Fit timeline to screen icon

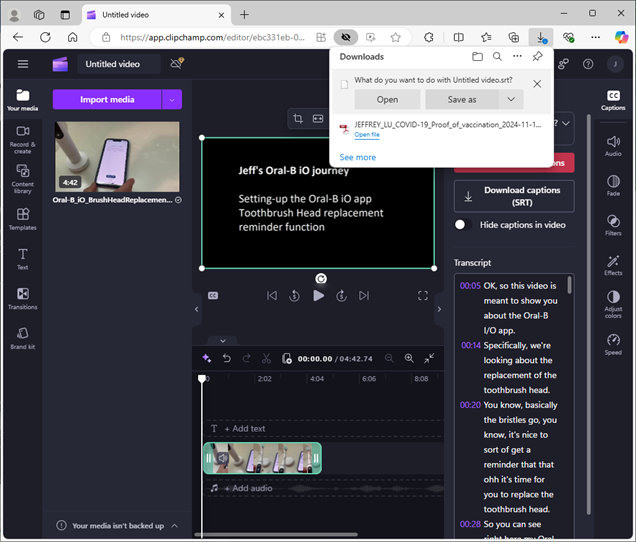point(429,358)
